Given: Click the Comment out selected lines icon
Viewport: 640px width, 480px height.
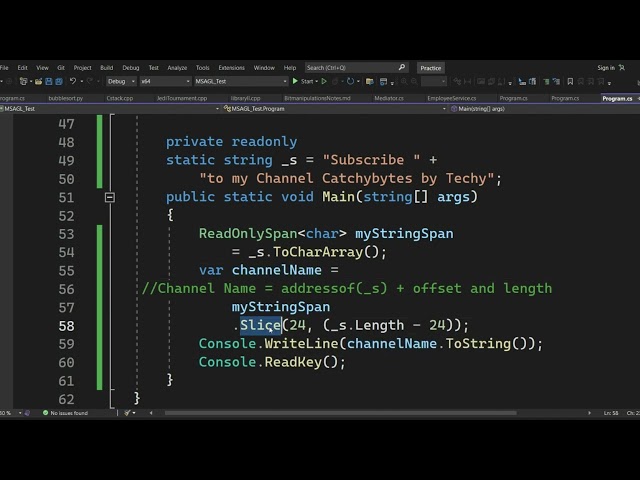Looking at the screenshot, I should [546, 82].
